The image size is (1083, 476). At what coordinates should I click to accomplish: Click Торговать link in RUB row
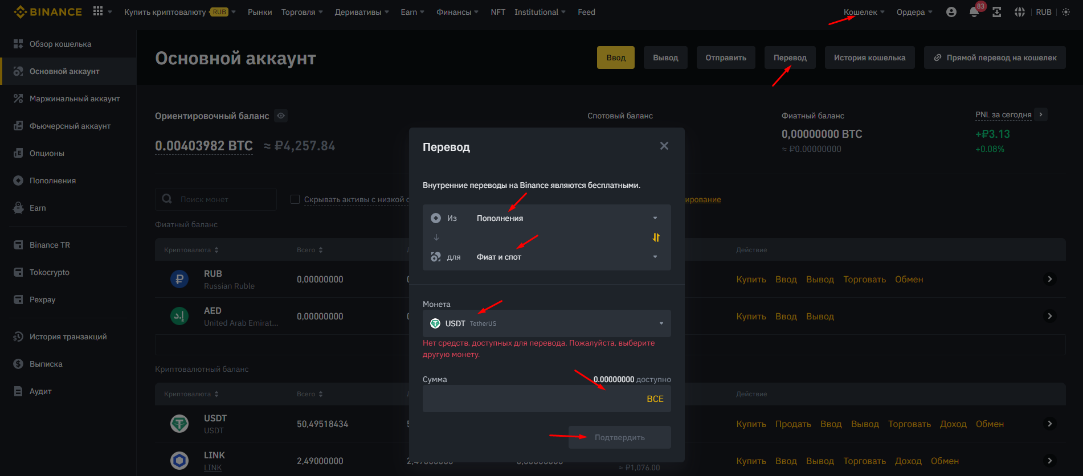click(865, 279)
